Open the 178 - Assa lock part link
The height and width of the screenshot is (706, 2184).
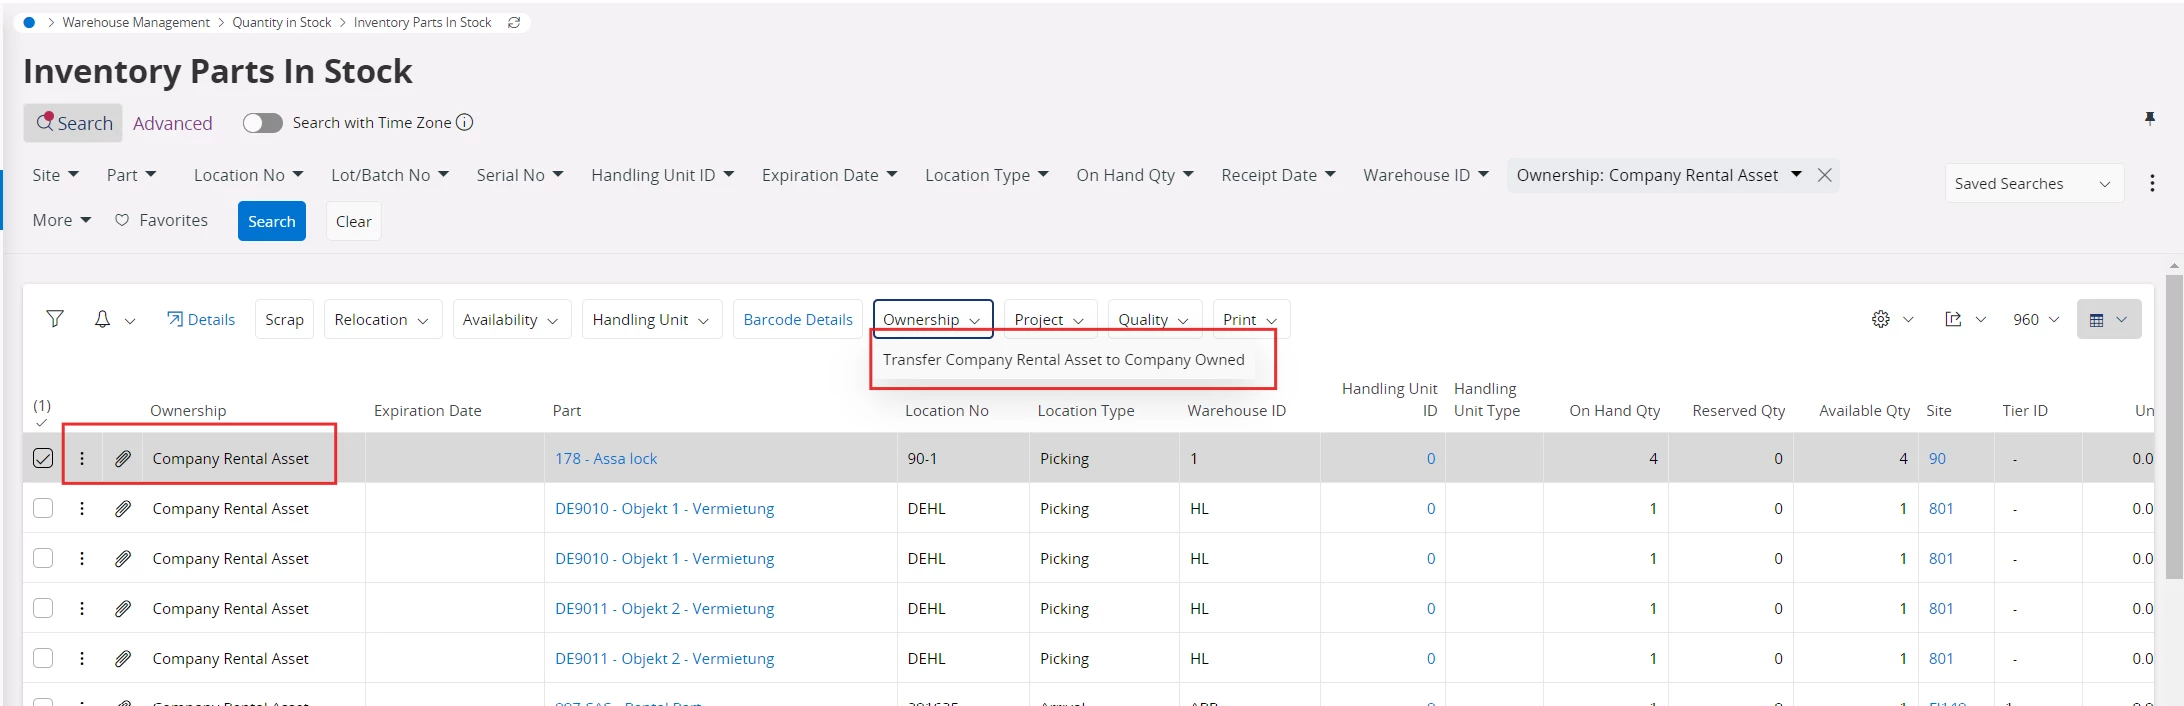[606, 458]
